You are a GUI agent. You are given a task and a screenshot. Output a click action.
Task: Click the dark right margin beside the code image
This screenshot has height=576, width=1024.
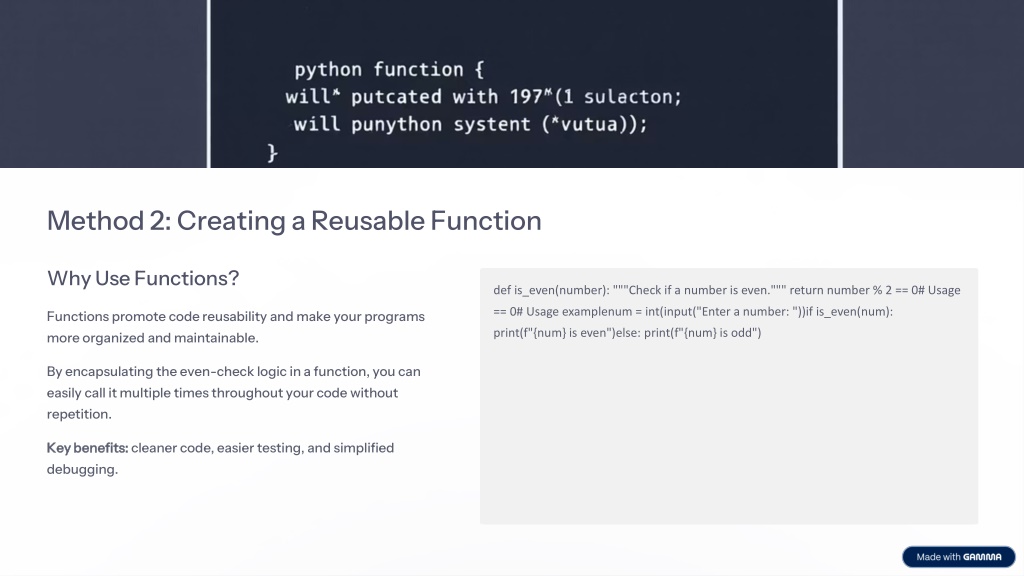930,80
